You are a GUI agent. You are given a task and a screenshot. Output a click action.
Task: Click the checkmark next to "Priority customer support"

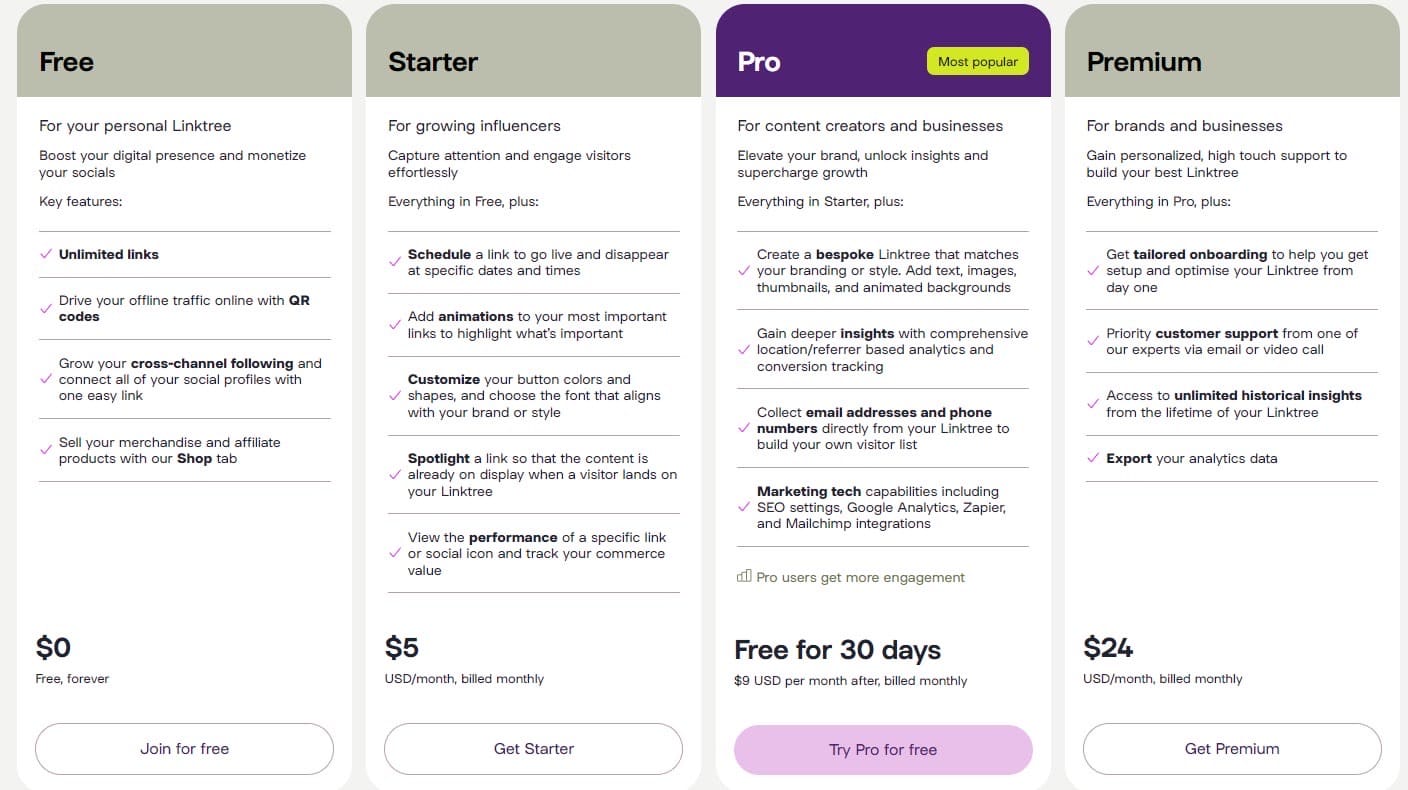coord(1091,341)
